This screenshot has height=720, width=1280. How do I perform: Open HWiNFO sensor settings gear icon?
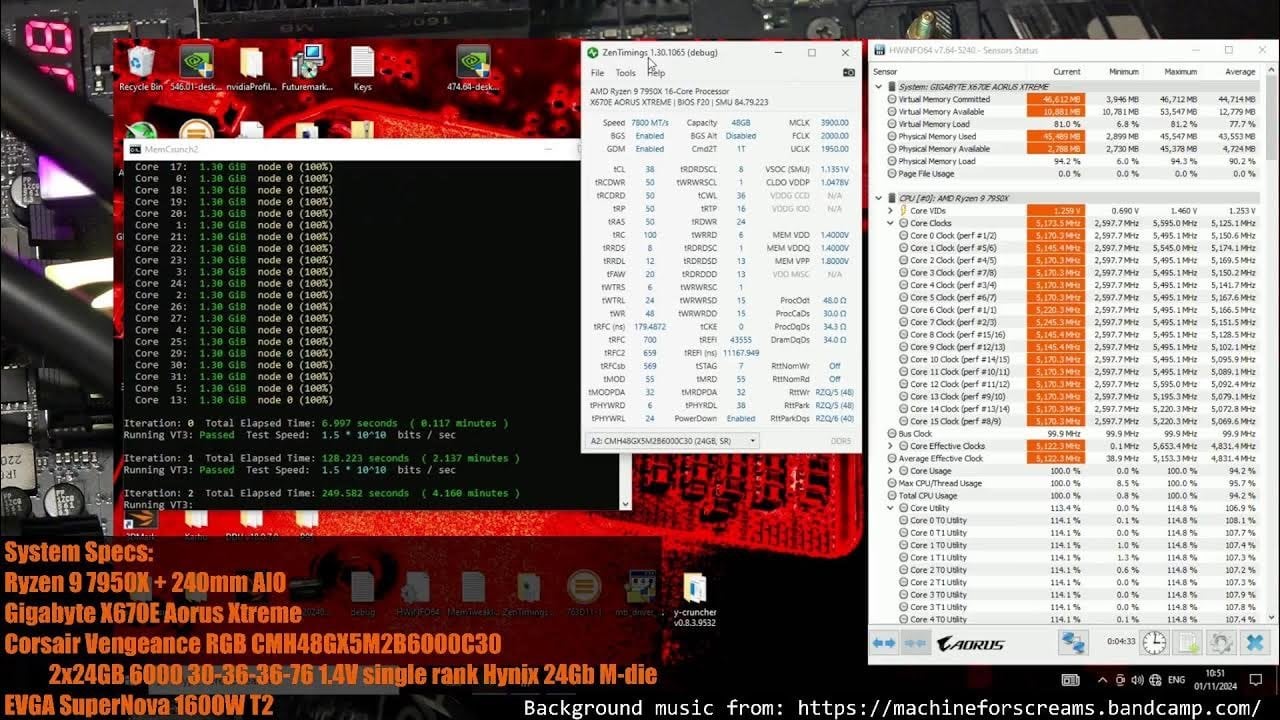1221,642
